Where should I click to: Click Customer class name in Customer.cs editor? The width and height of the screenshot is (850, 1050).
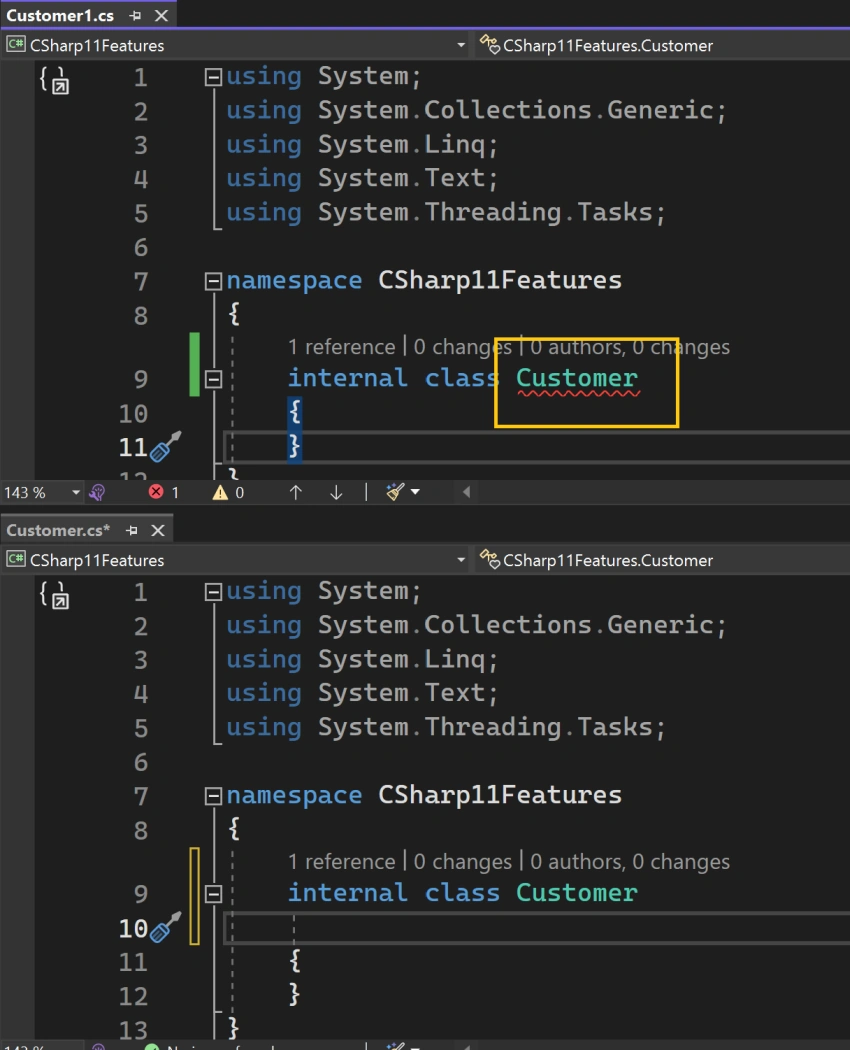click(577, 893)
